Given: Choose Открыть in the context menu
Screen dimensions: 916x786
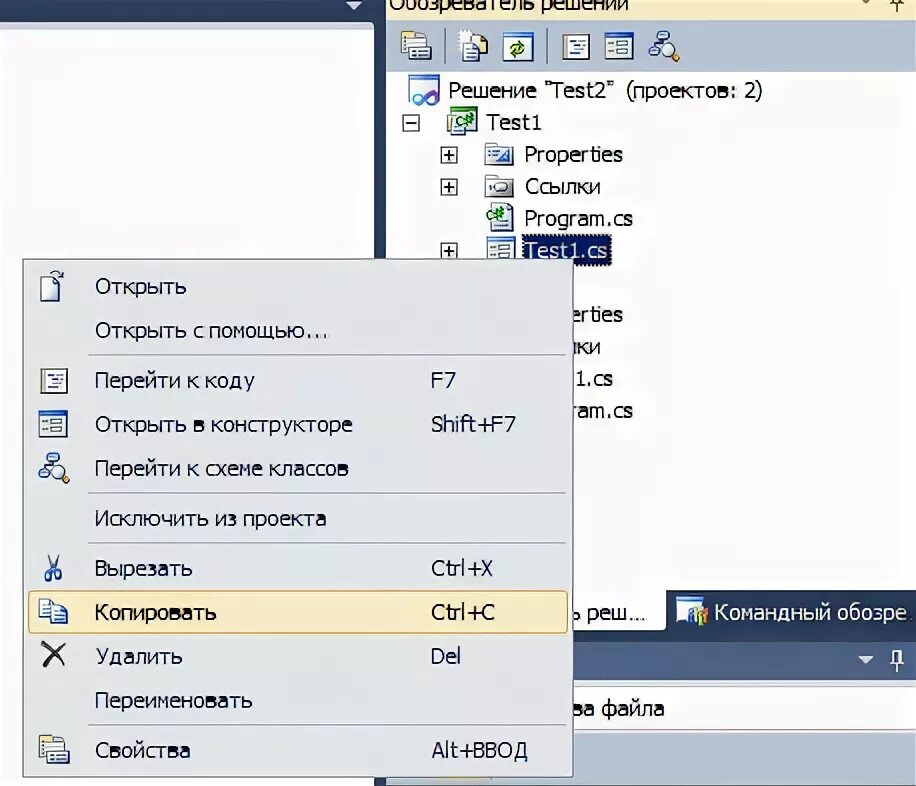Looking at the screenshot, I should point(297,286).
